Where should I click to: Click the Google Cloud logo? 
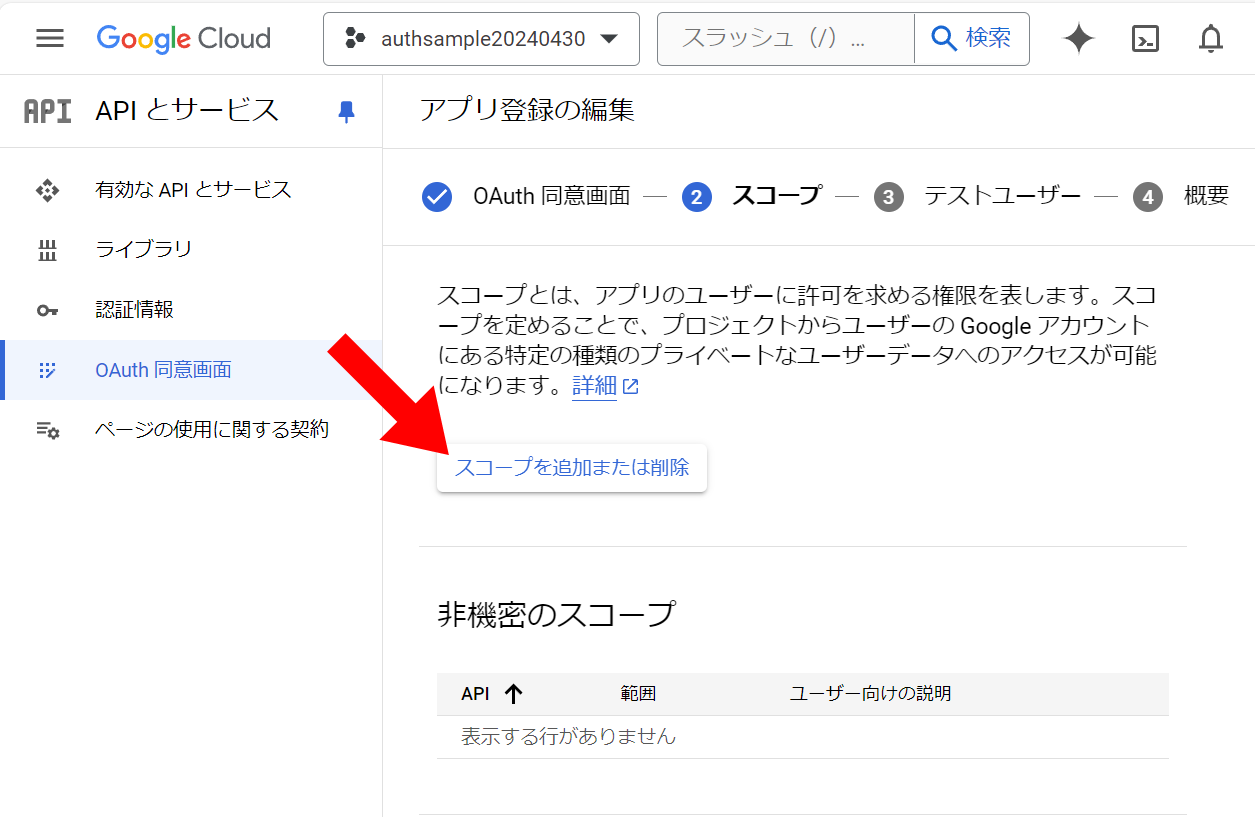point(184,39)
